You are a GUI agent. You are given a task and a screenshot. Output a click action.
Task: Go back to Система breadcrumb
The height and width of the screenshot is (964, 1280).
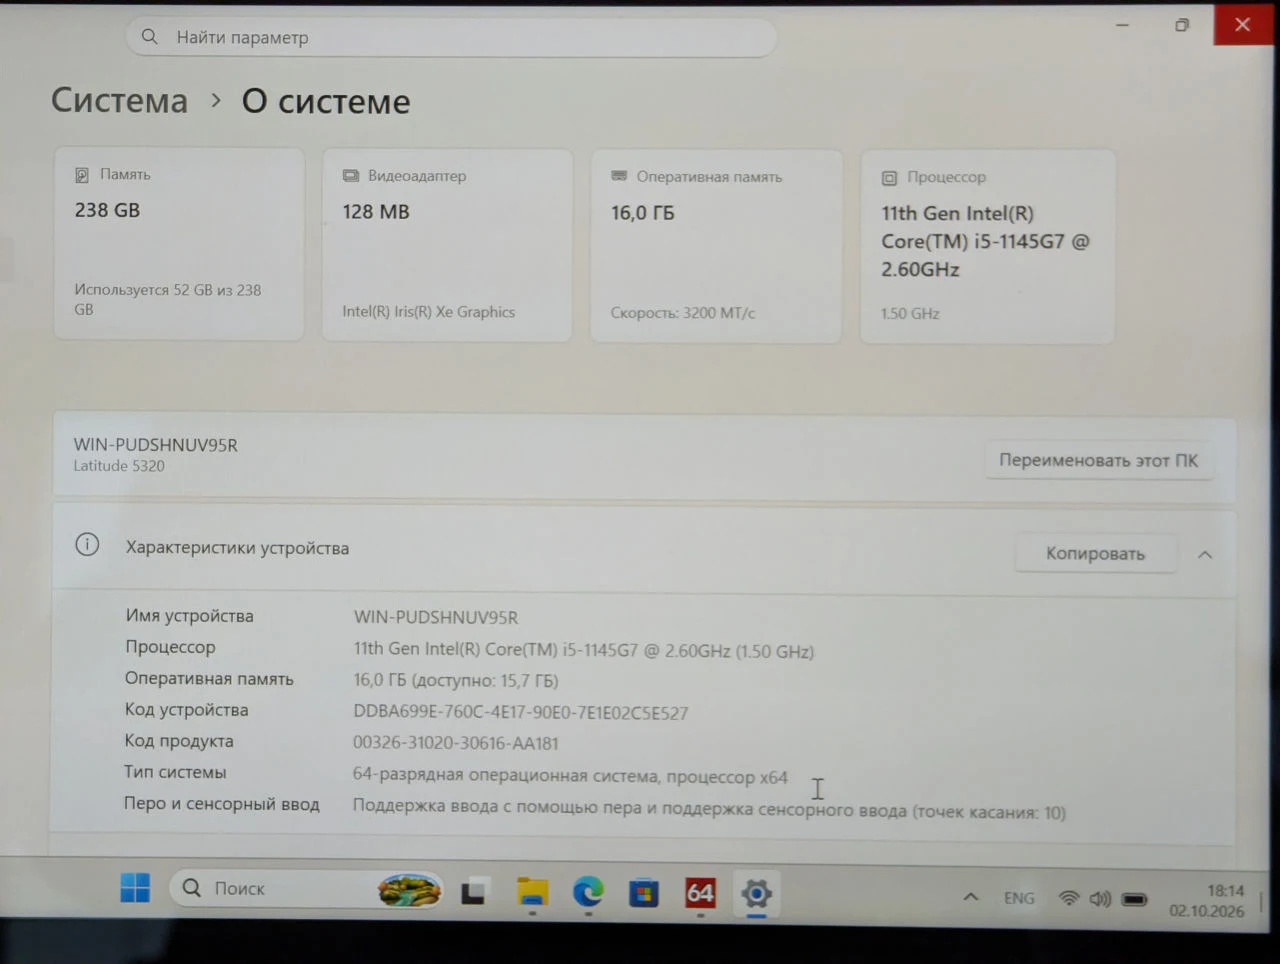[x=119, y=100]
